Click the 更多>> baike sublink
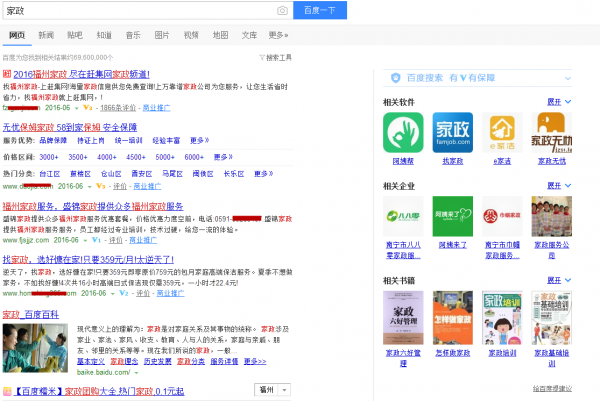600x401 pixels. coord(255,362)
